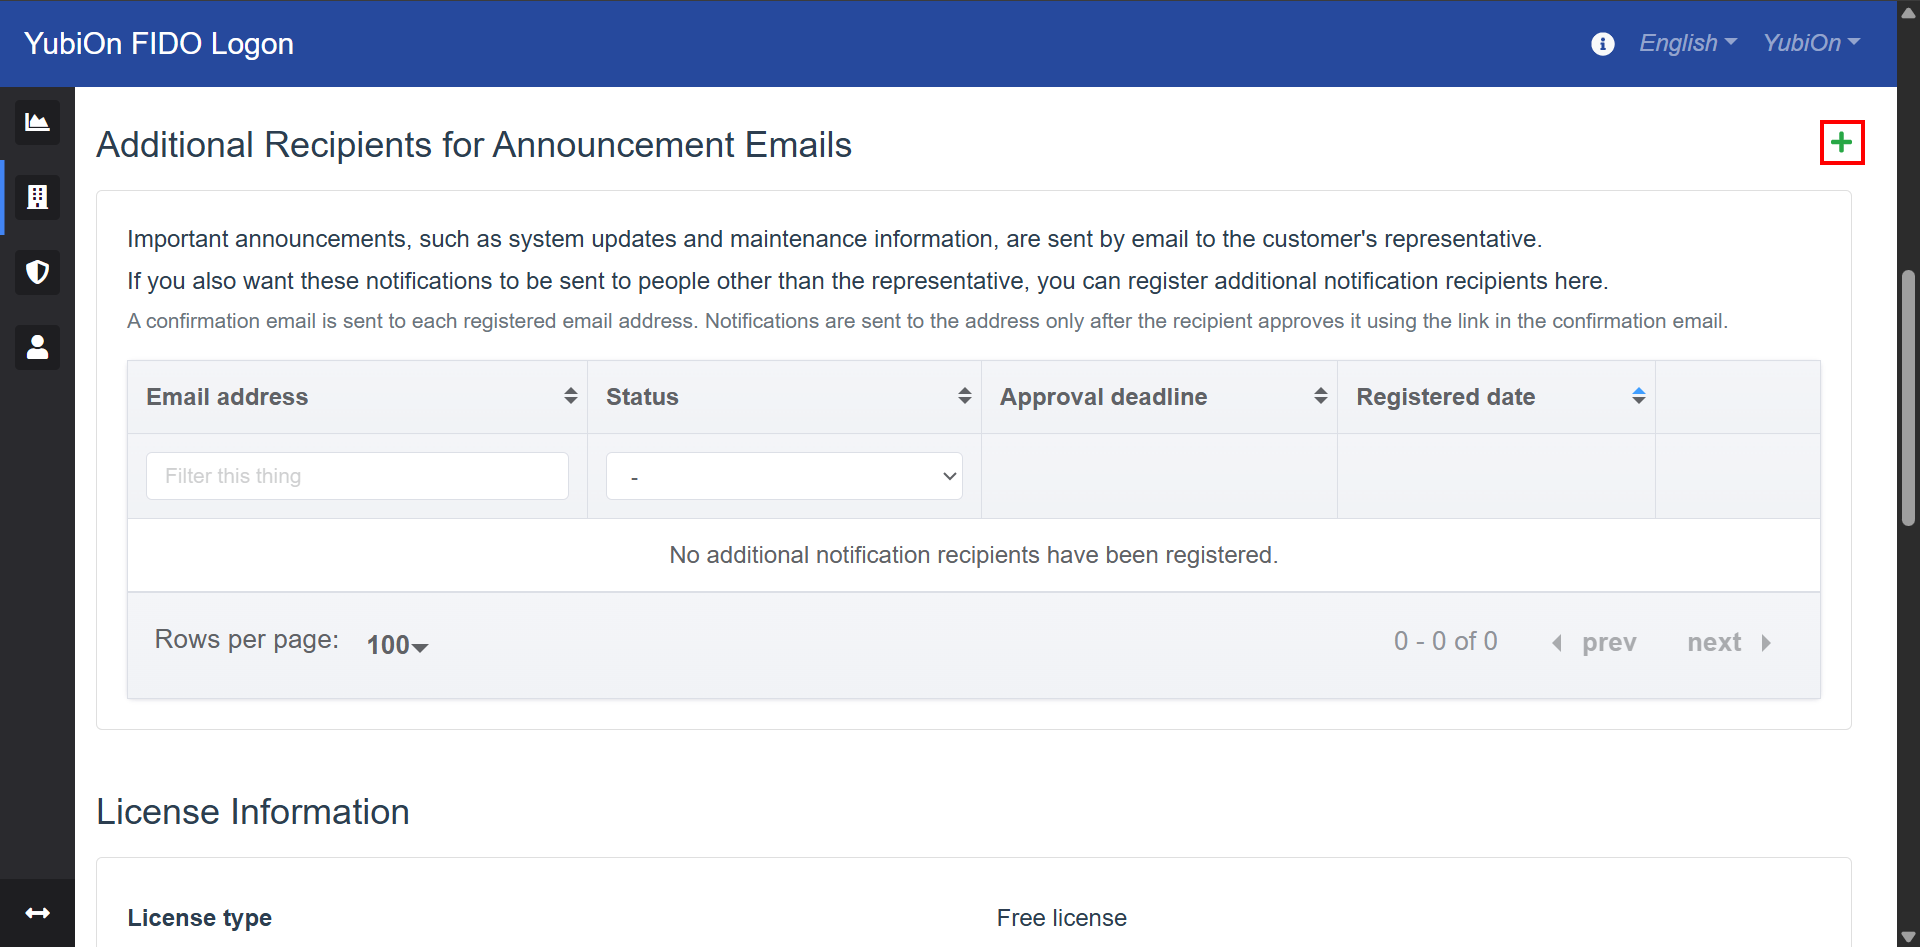The width and height of the screenshot is (1920, 947).
Task: Expand sidebar with double-arrow icon
Action: click(37, 913)
